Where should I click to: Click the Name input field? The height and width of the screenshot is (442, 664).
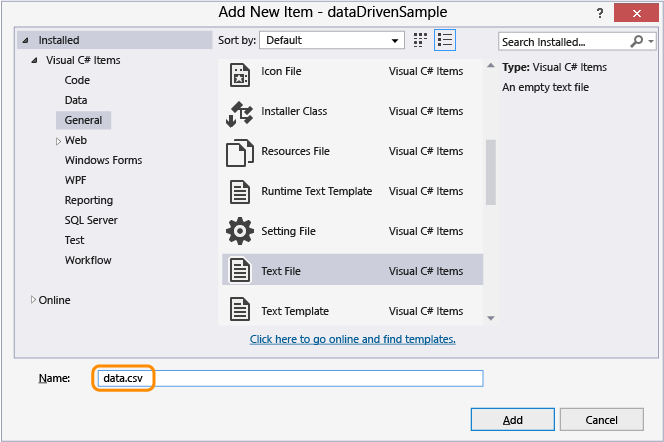(x=318, y=378)
